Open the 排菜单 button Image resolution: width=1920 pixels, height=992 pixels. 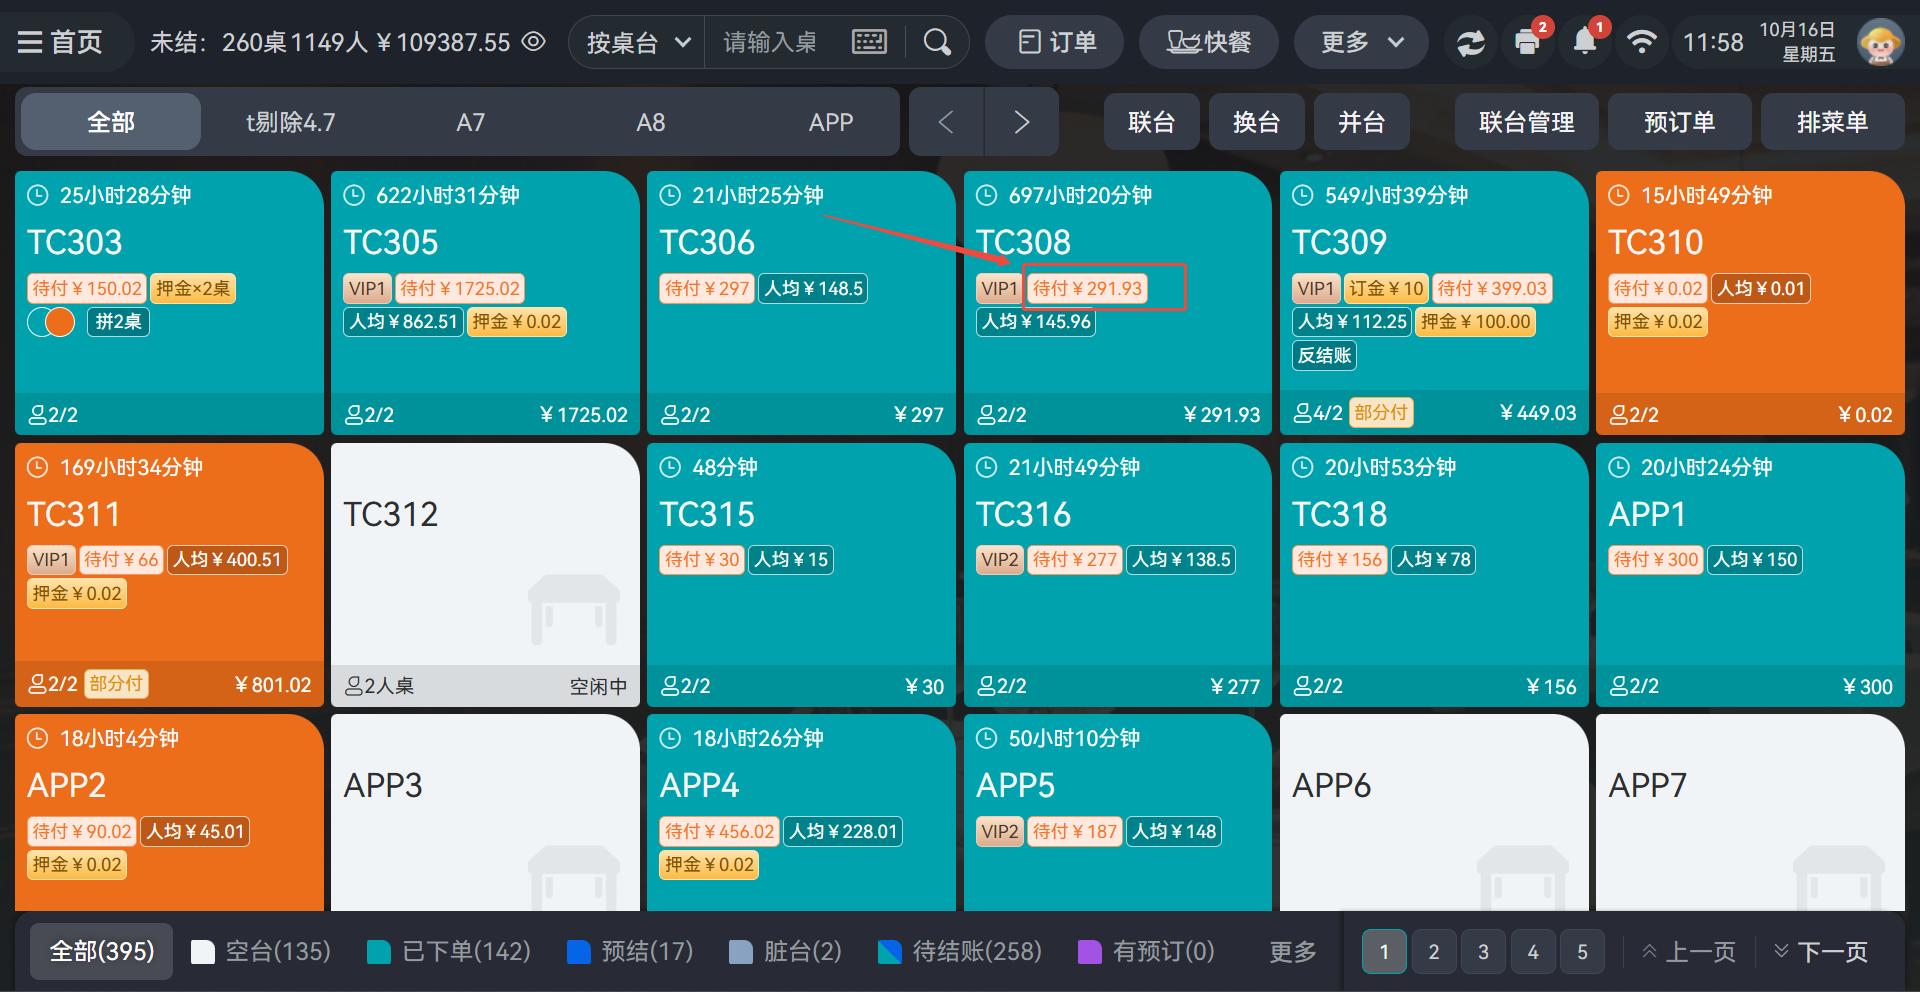[x=1832, y=122]
